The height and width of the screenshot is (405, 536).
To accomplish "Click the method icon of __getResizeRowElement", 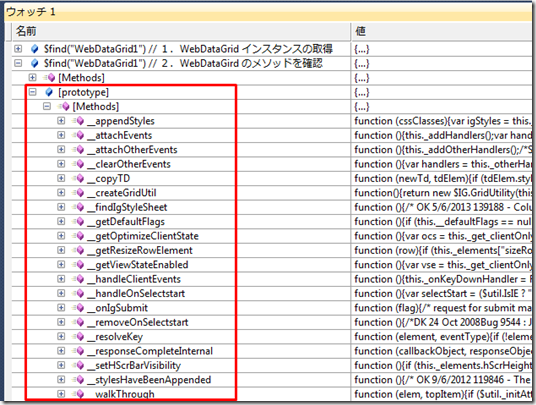I will pos(78,250).
